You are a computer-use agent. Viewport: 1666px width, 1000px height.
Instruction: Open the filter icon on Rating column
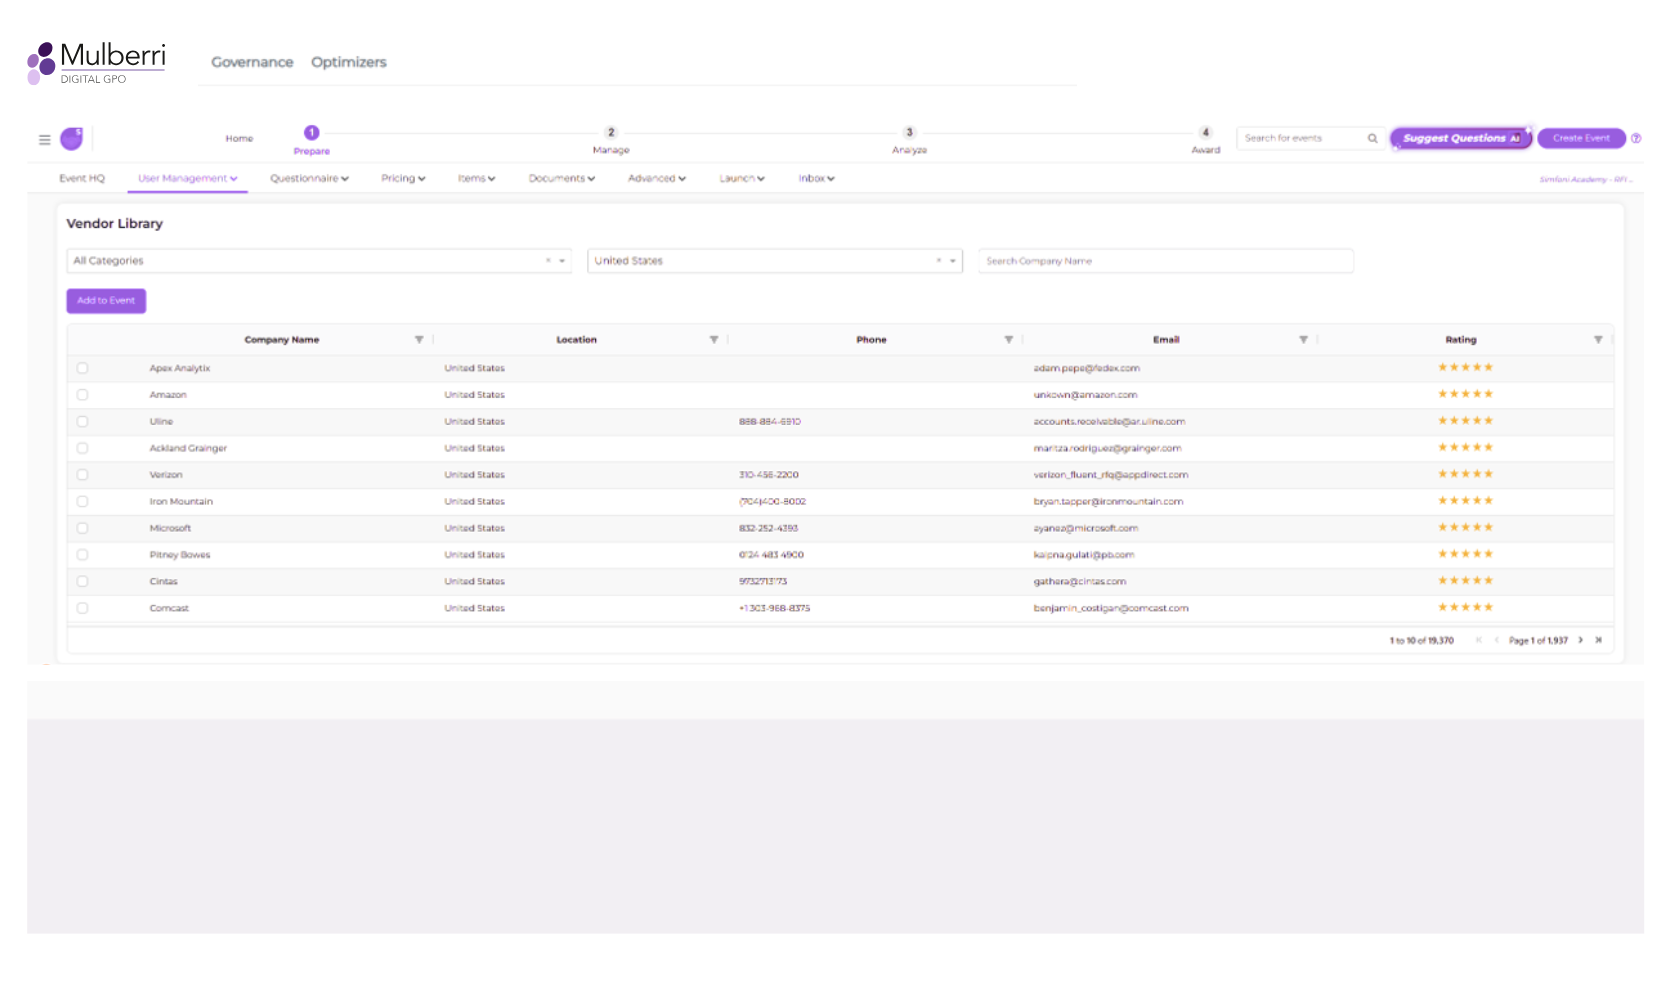(x=1598, y=339)
